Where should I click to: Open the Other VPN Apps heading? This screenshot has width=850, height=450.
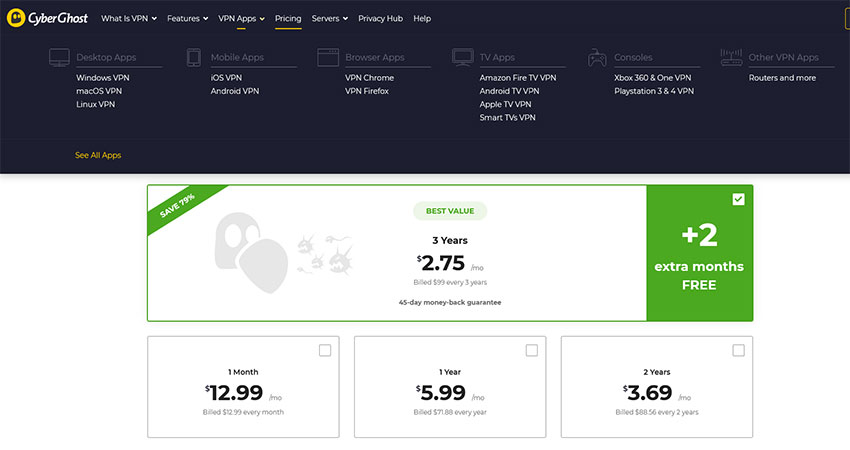click(783, 57)
